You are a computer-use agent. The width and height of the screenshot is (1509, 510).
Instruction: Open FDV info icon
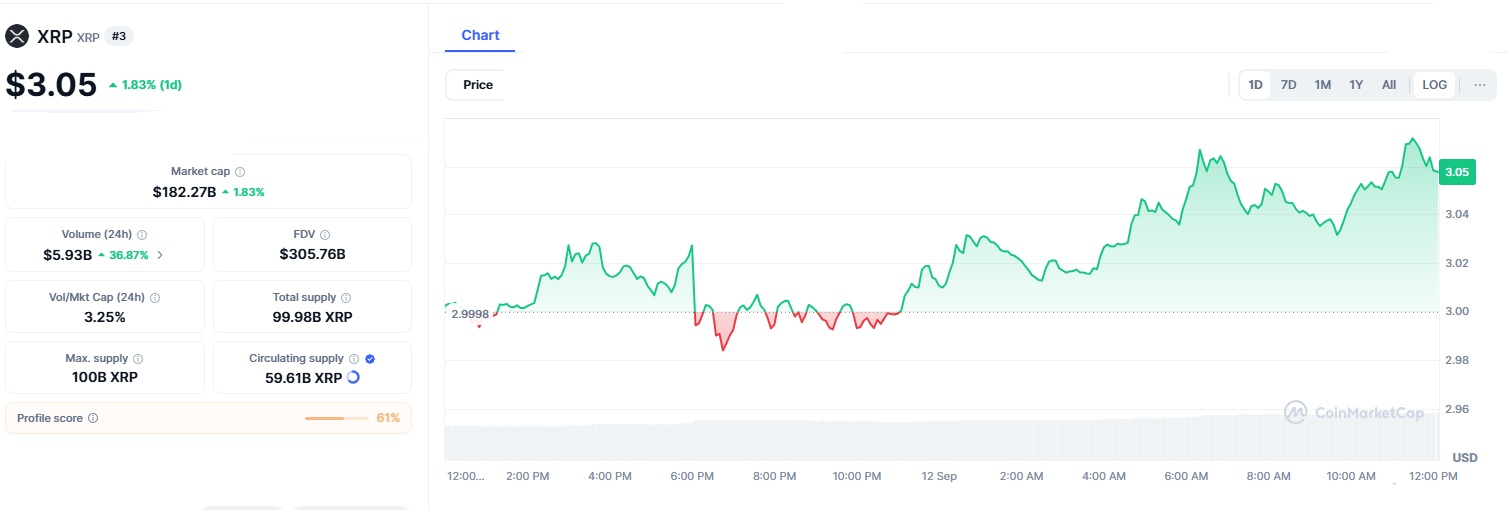coord(325,234)
